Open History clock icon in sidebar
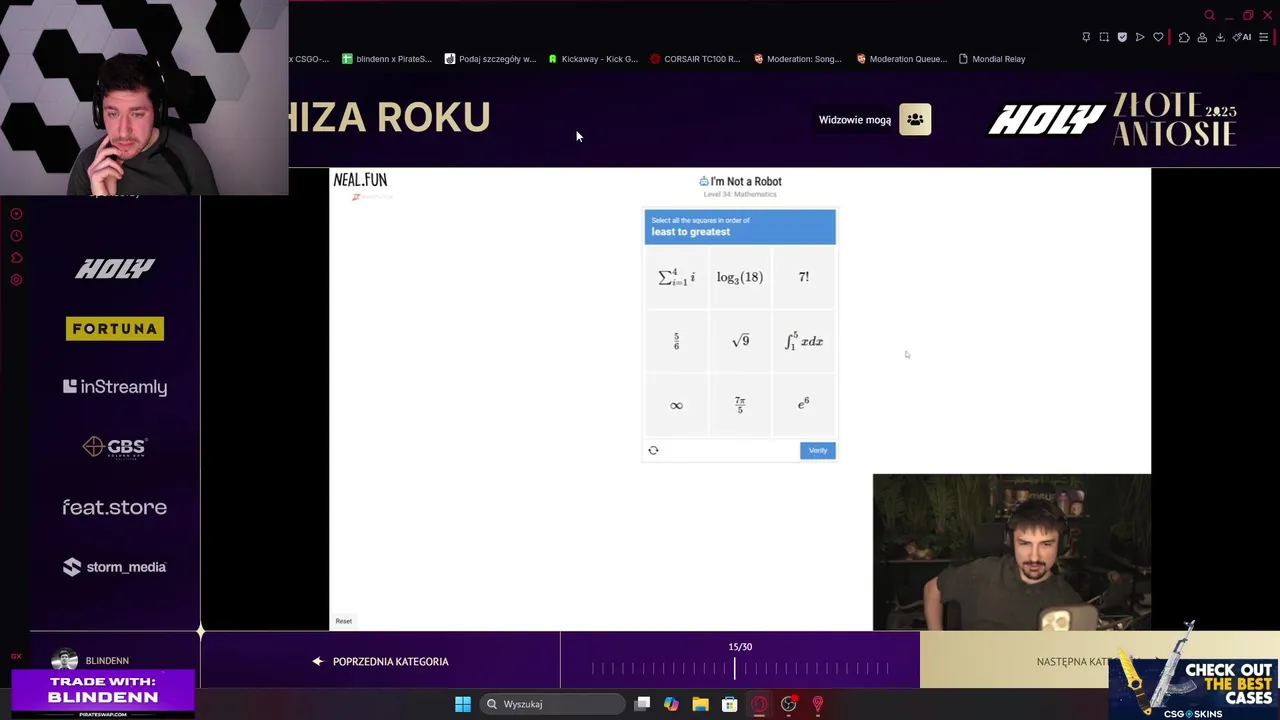Screen dimensions: 1280x720 (x=16, y=236)
